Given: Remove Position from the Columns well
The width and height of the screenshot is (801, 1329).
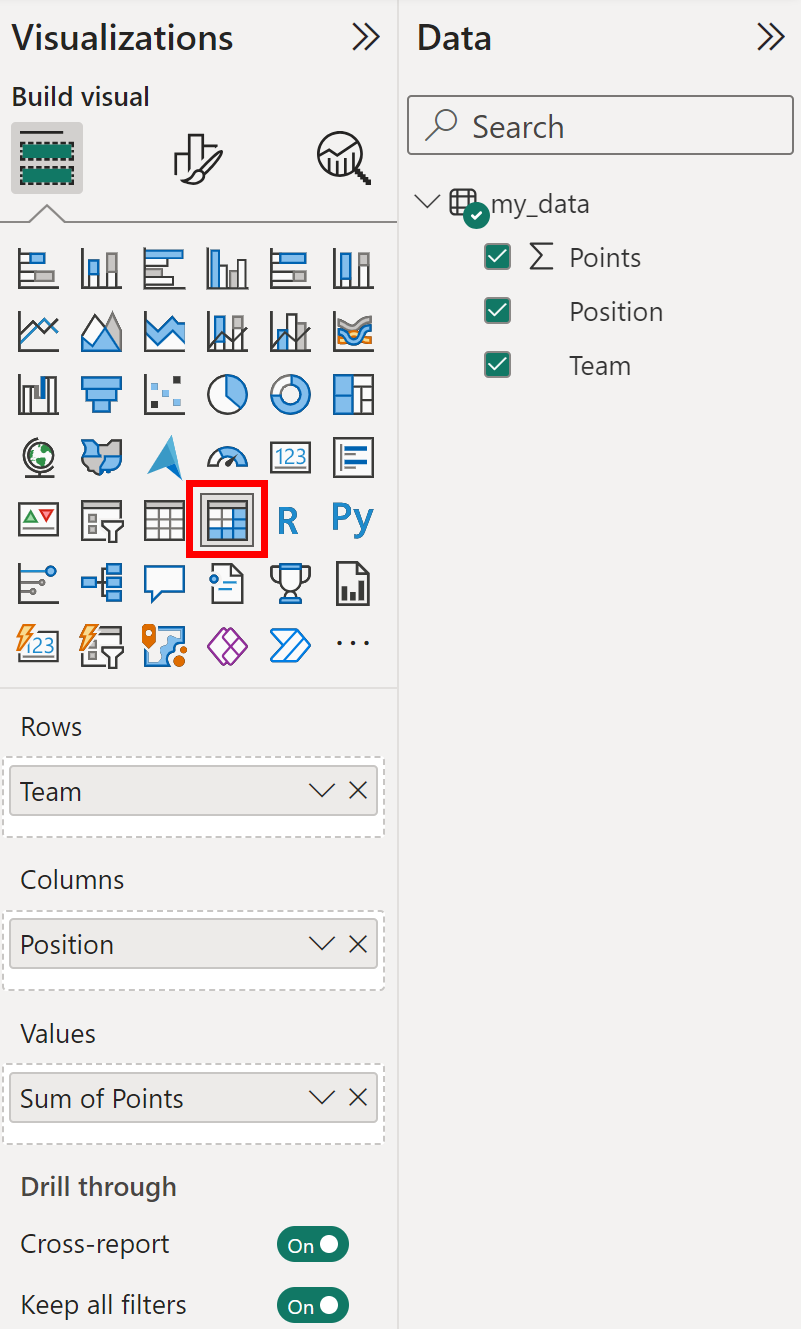Looking at the screenshot, I should (358, 944).
